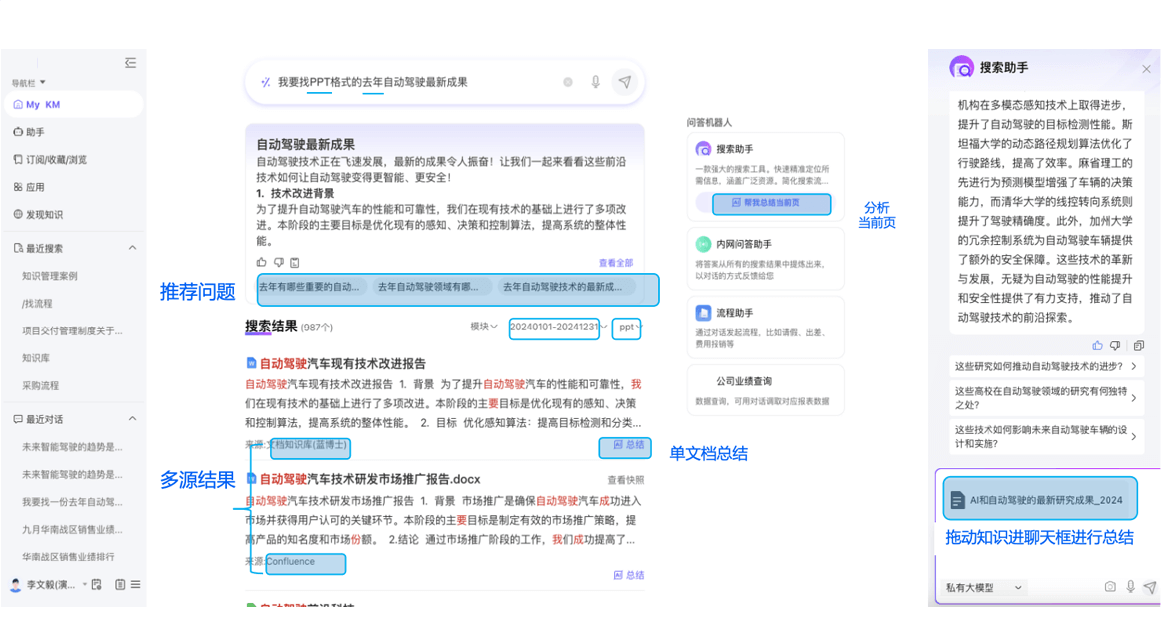The image size is (1161, 639).
Task: Collapse the left navigation sidebar
Action: point(130,63)
